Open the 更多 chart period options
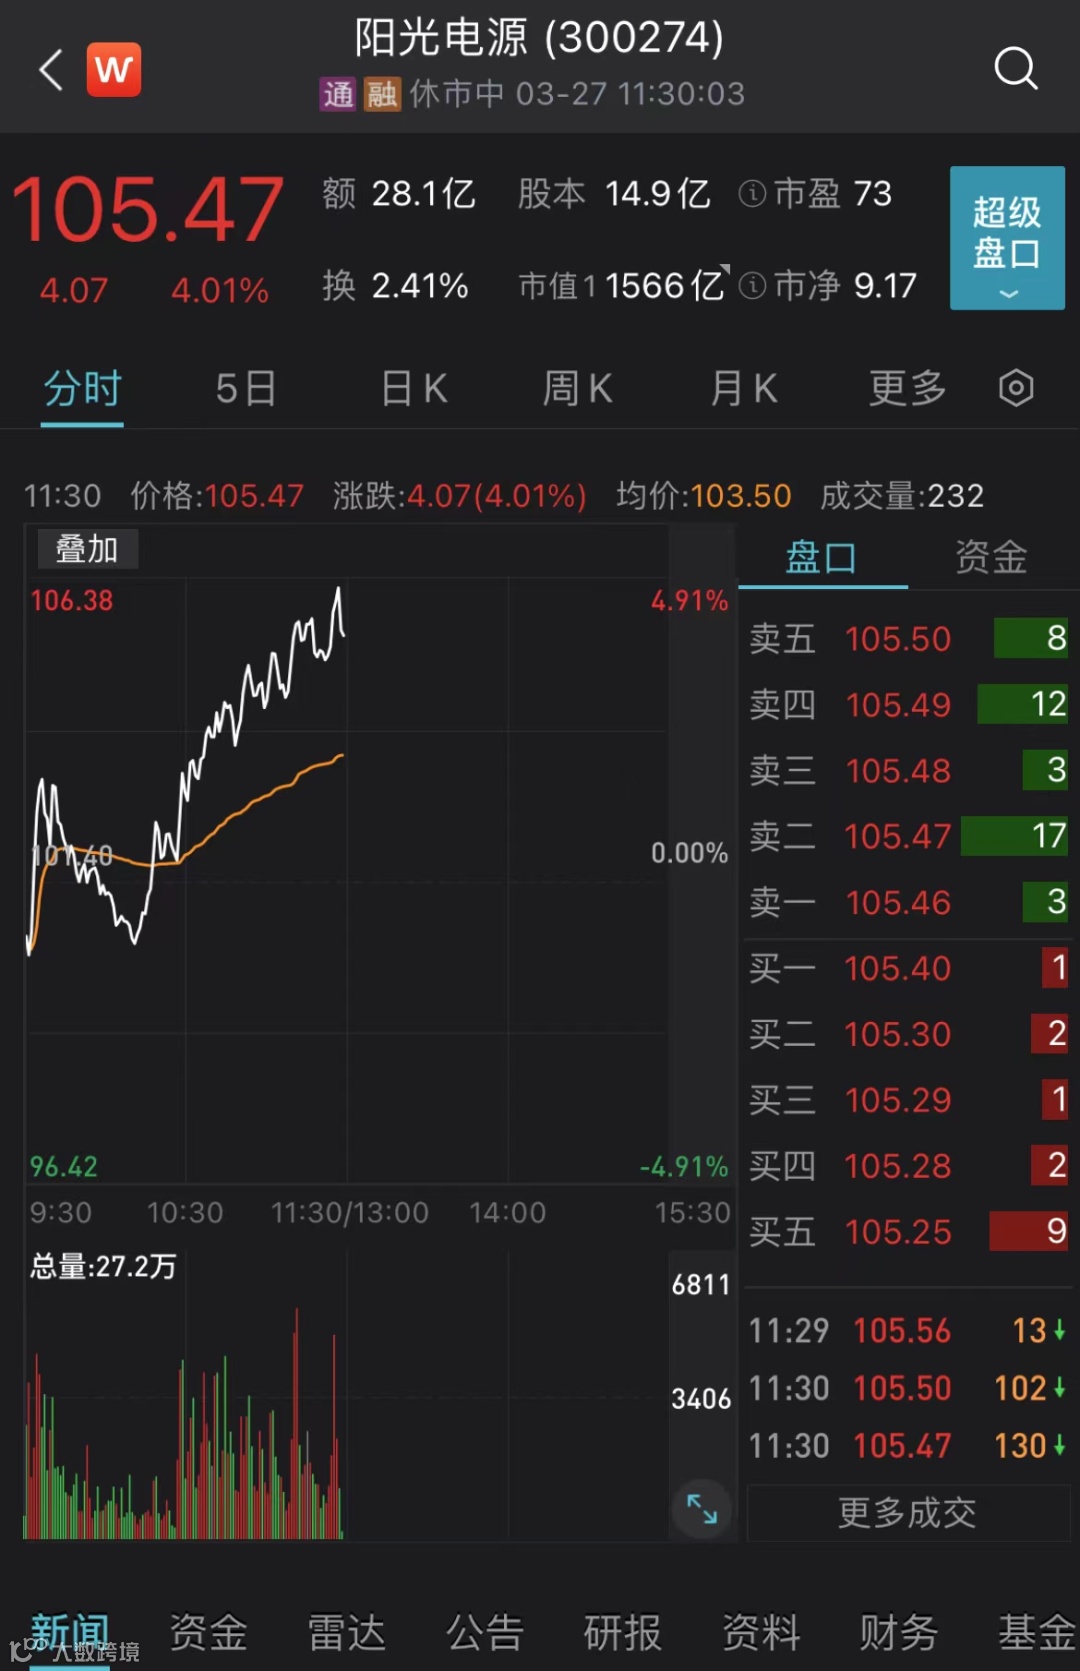The width and height of the screenshot is (1080, 1671). (908, 388)
